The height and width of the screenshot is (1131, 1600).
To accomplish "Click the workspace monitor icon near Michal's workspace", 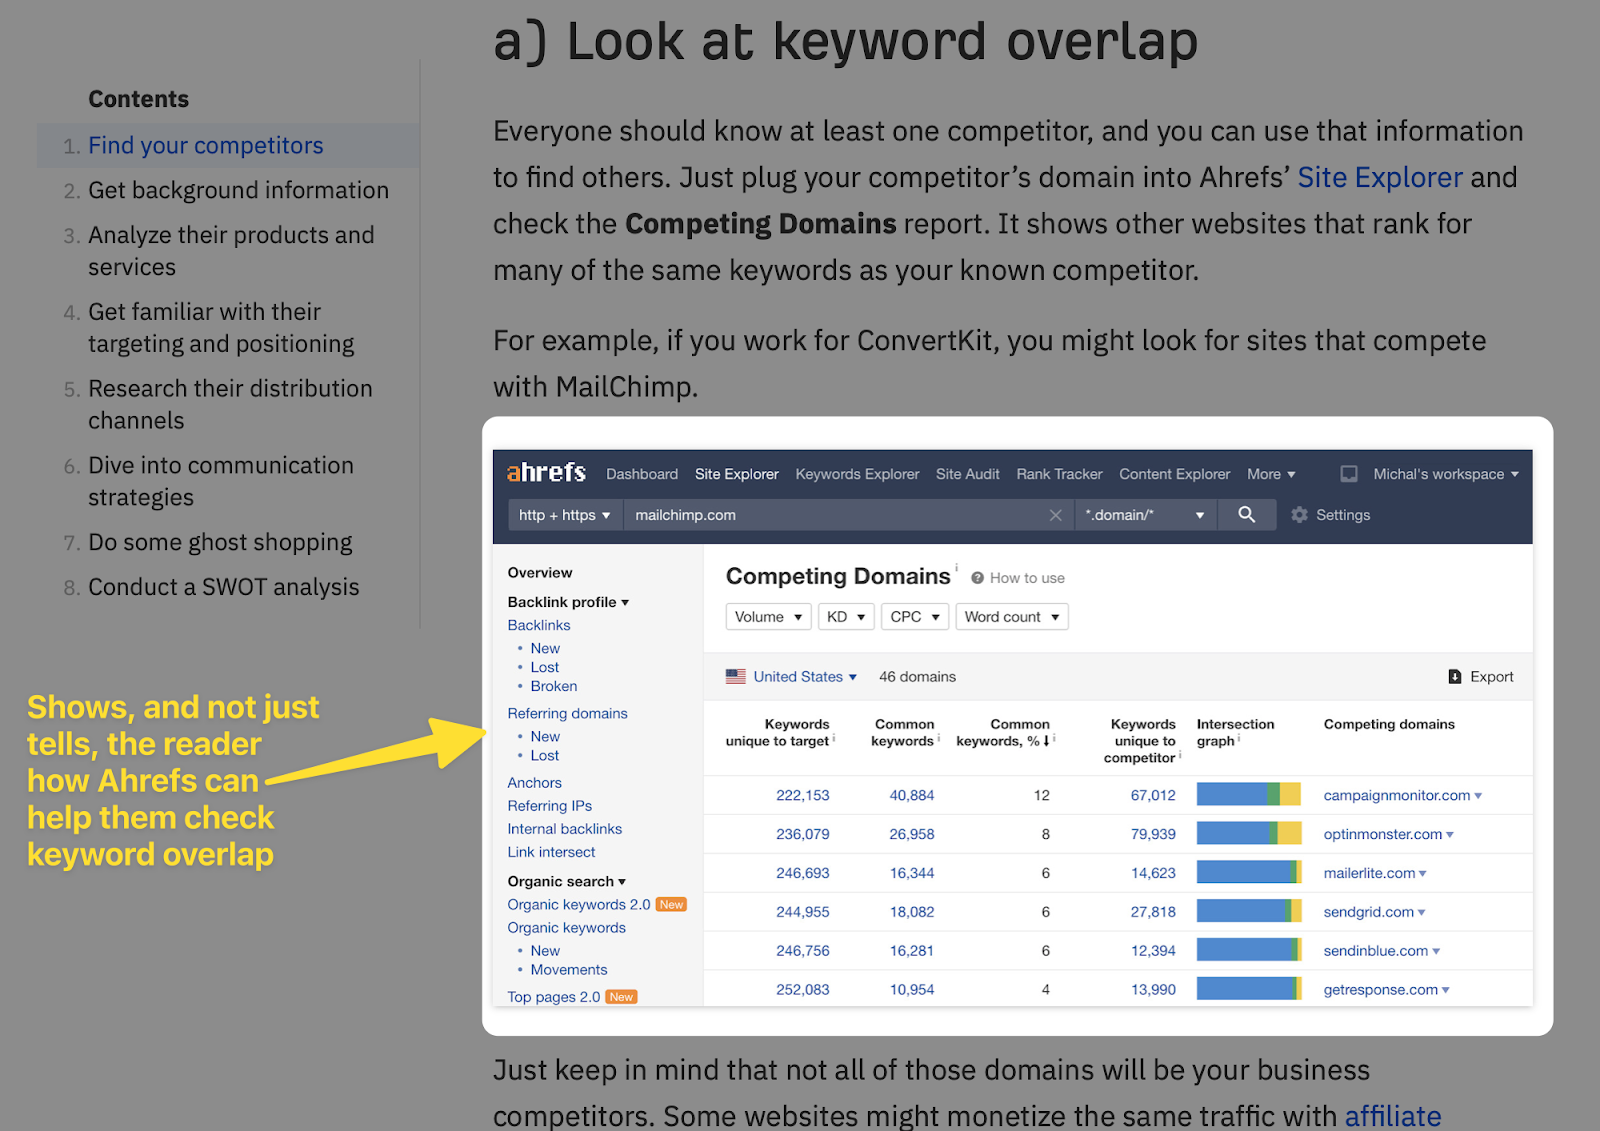I will pyautogui.click(x=1348, y=473).
